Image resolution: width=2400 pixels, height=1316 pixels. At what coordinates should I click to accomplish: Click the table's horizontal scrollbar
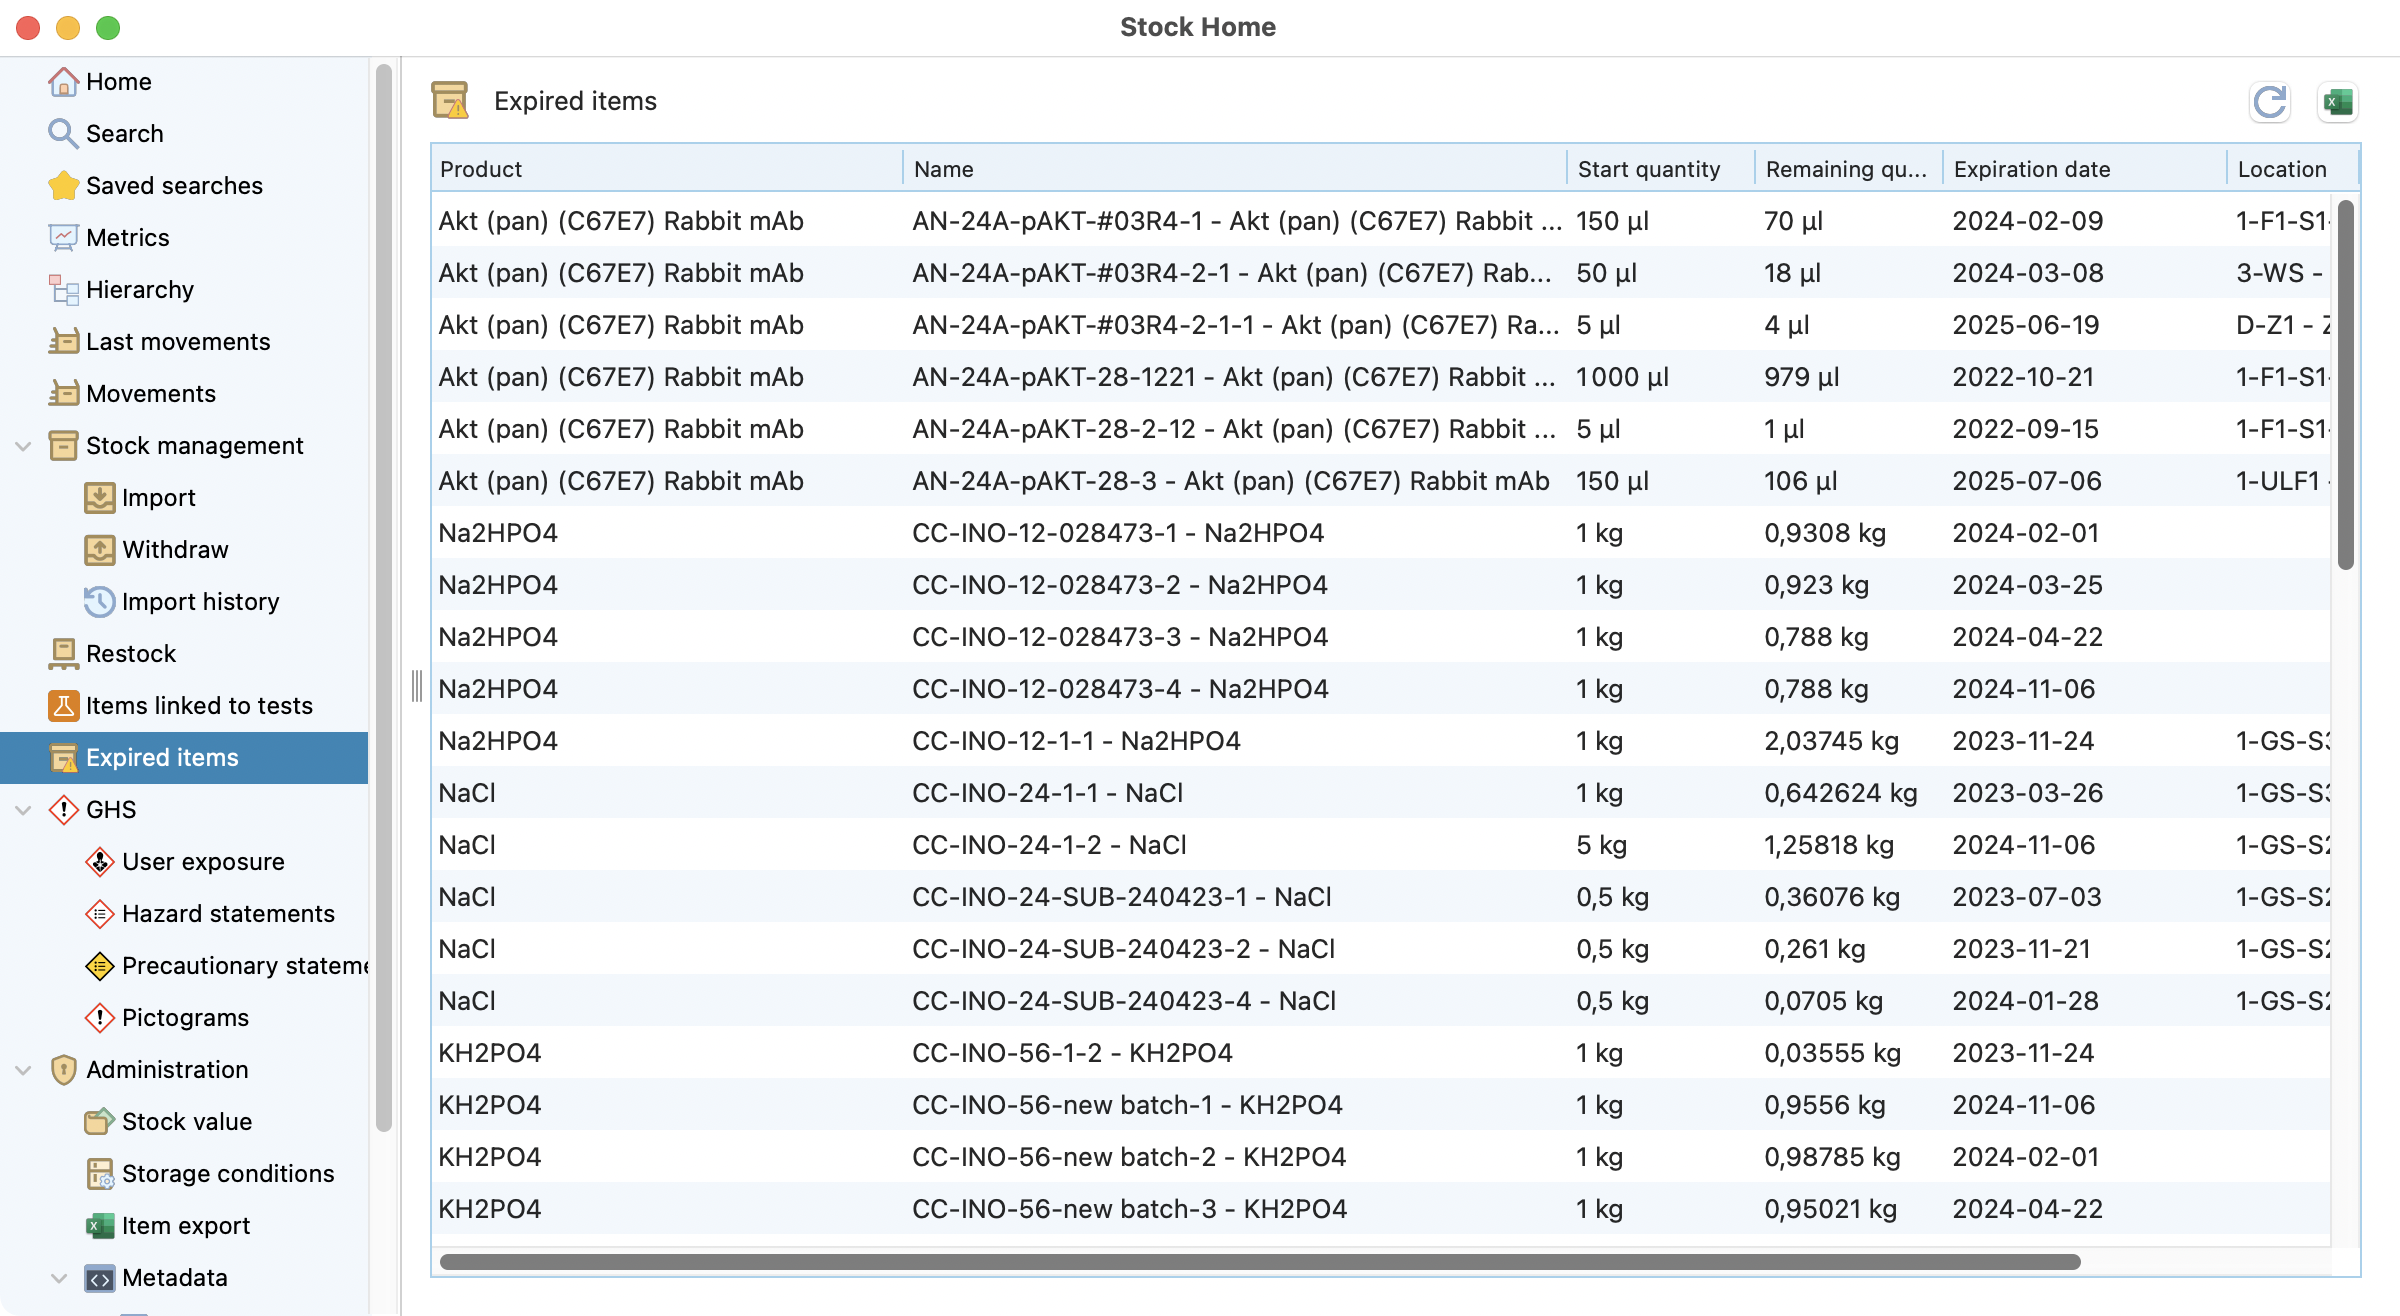point(1260,1262)
